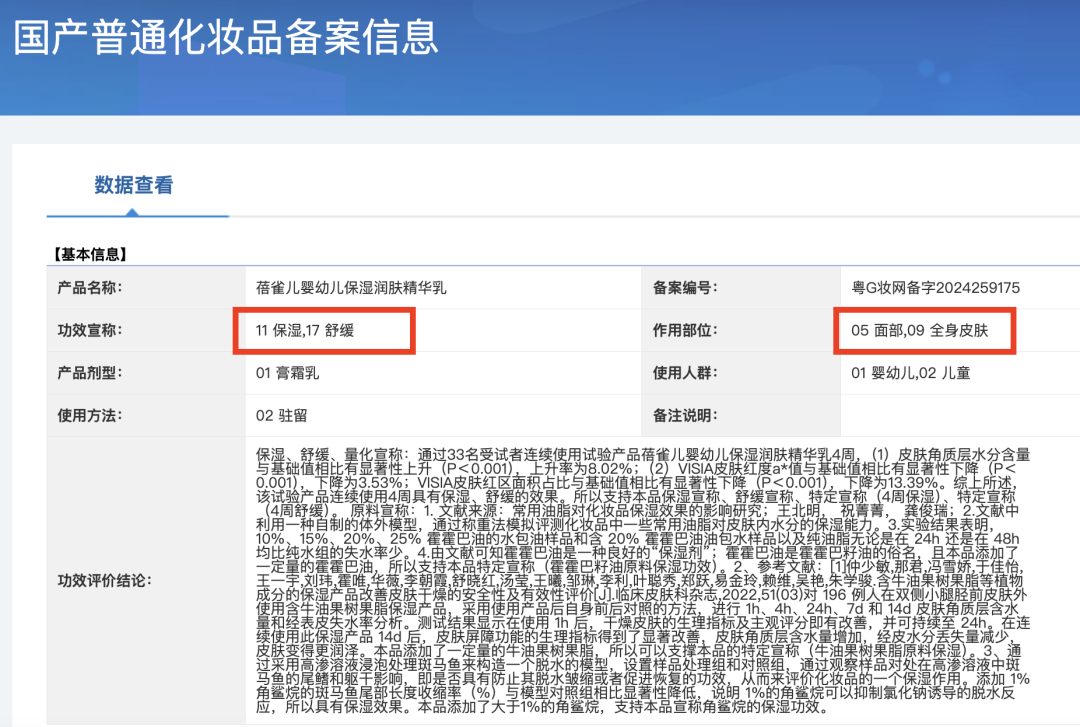This screenshot has height=727, width=1080.
Task: Select the value 01 膏霜乳
Action: (287, 373)
